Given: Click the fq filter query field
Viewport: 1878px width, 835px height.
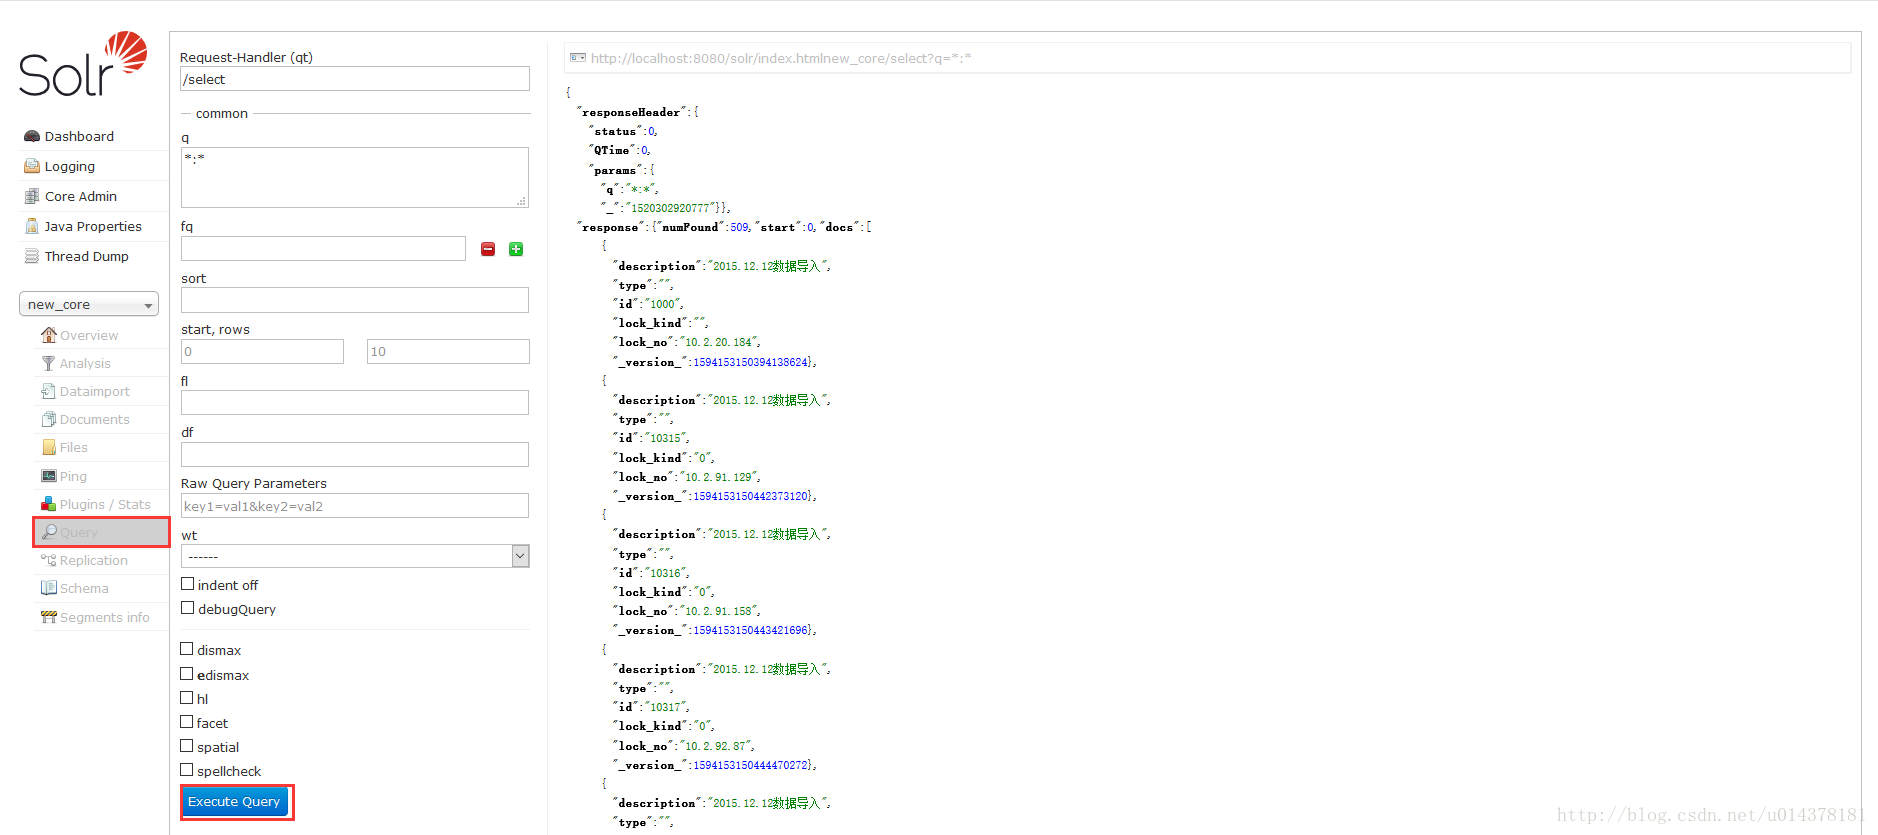Looking at the screenshot, I should (323, 248).
